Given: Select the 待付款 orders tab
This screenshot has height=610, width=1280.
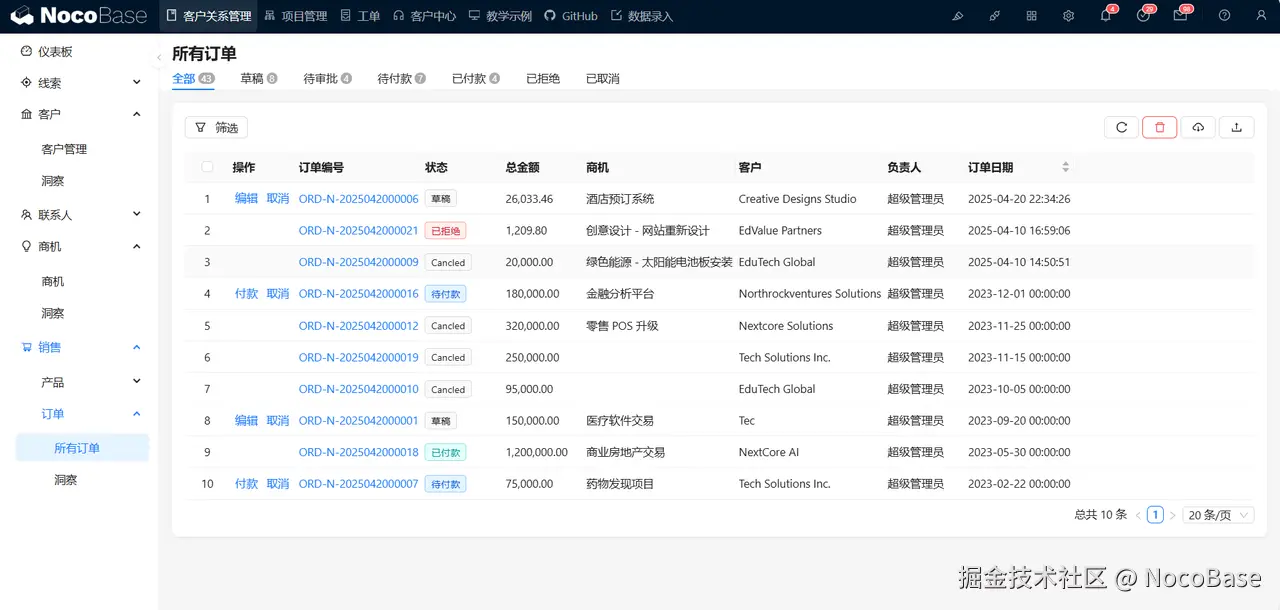Looking at the screenshot, I should click(401, 78).
